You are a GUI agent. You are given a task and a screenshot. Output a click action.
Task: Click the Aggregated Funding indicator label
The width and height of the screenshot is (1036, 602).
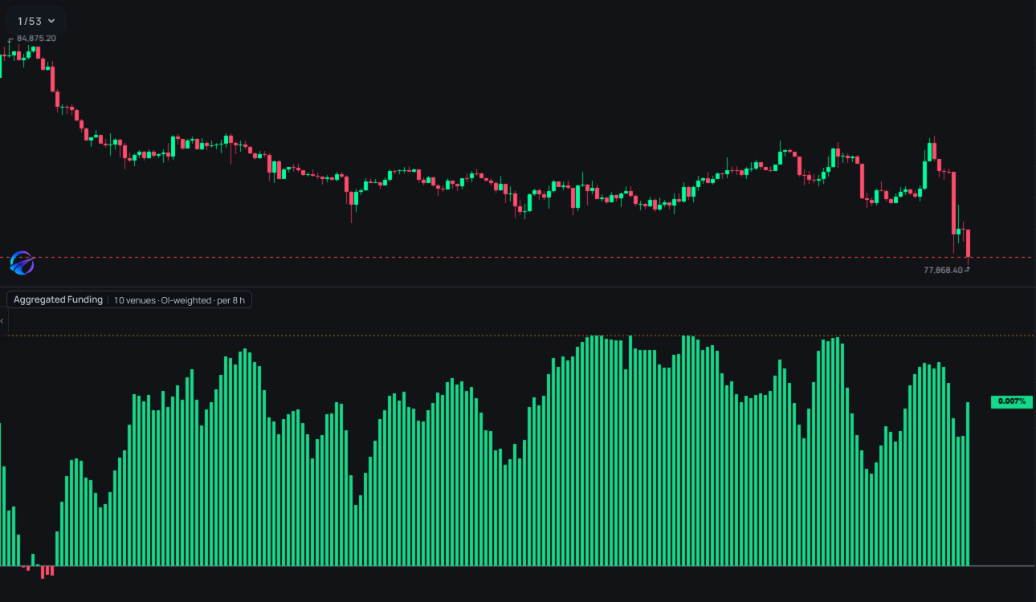click(x=58, y=300)
